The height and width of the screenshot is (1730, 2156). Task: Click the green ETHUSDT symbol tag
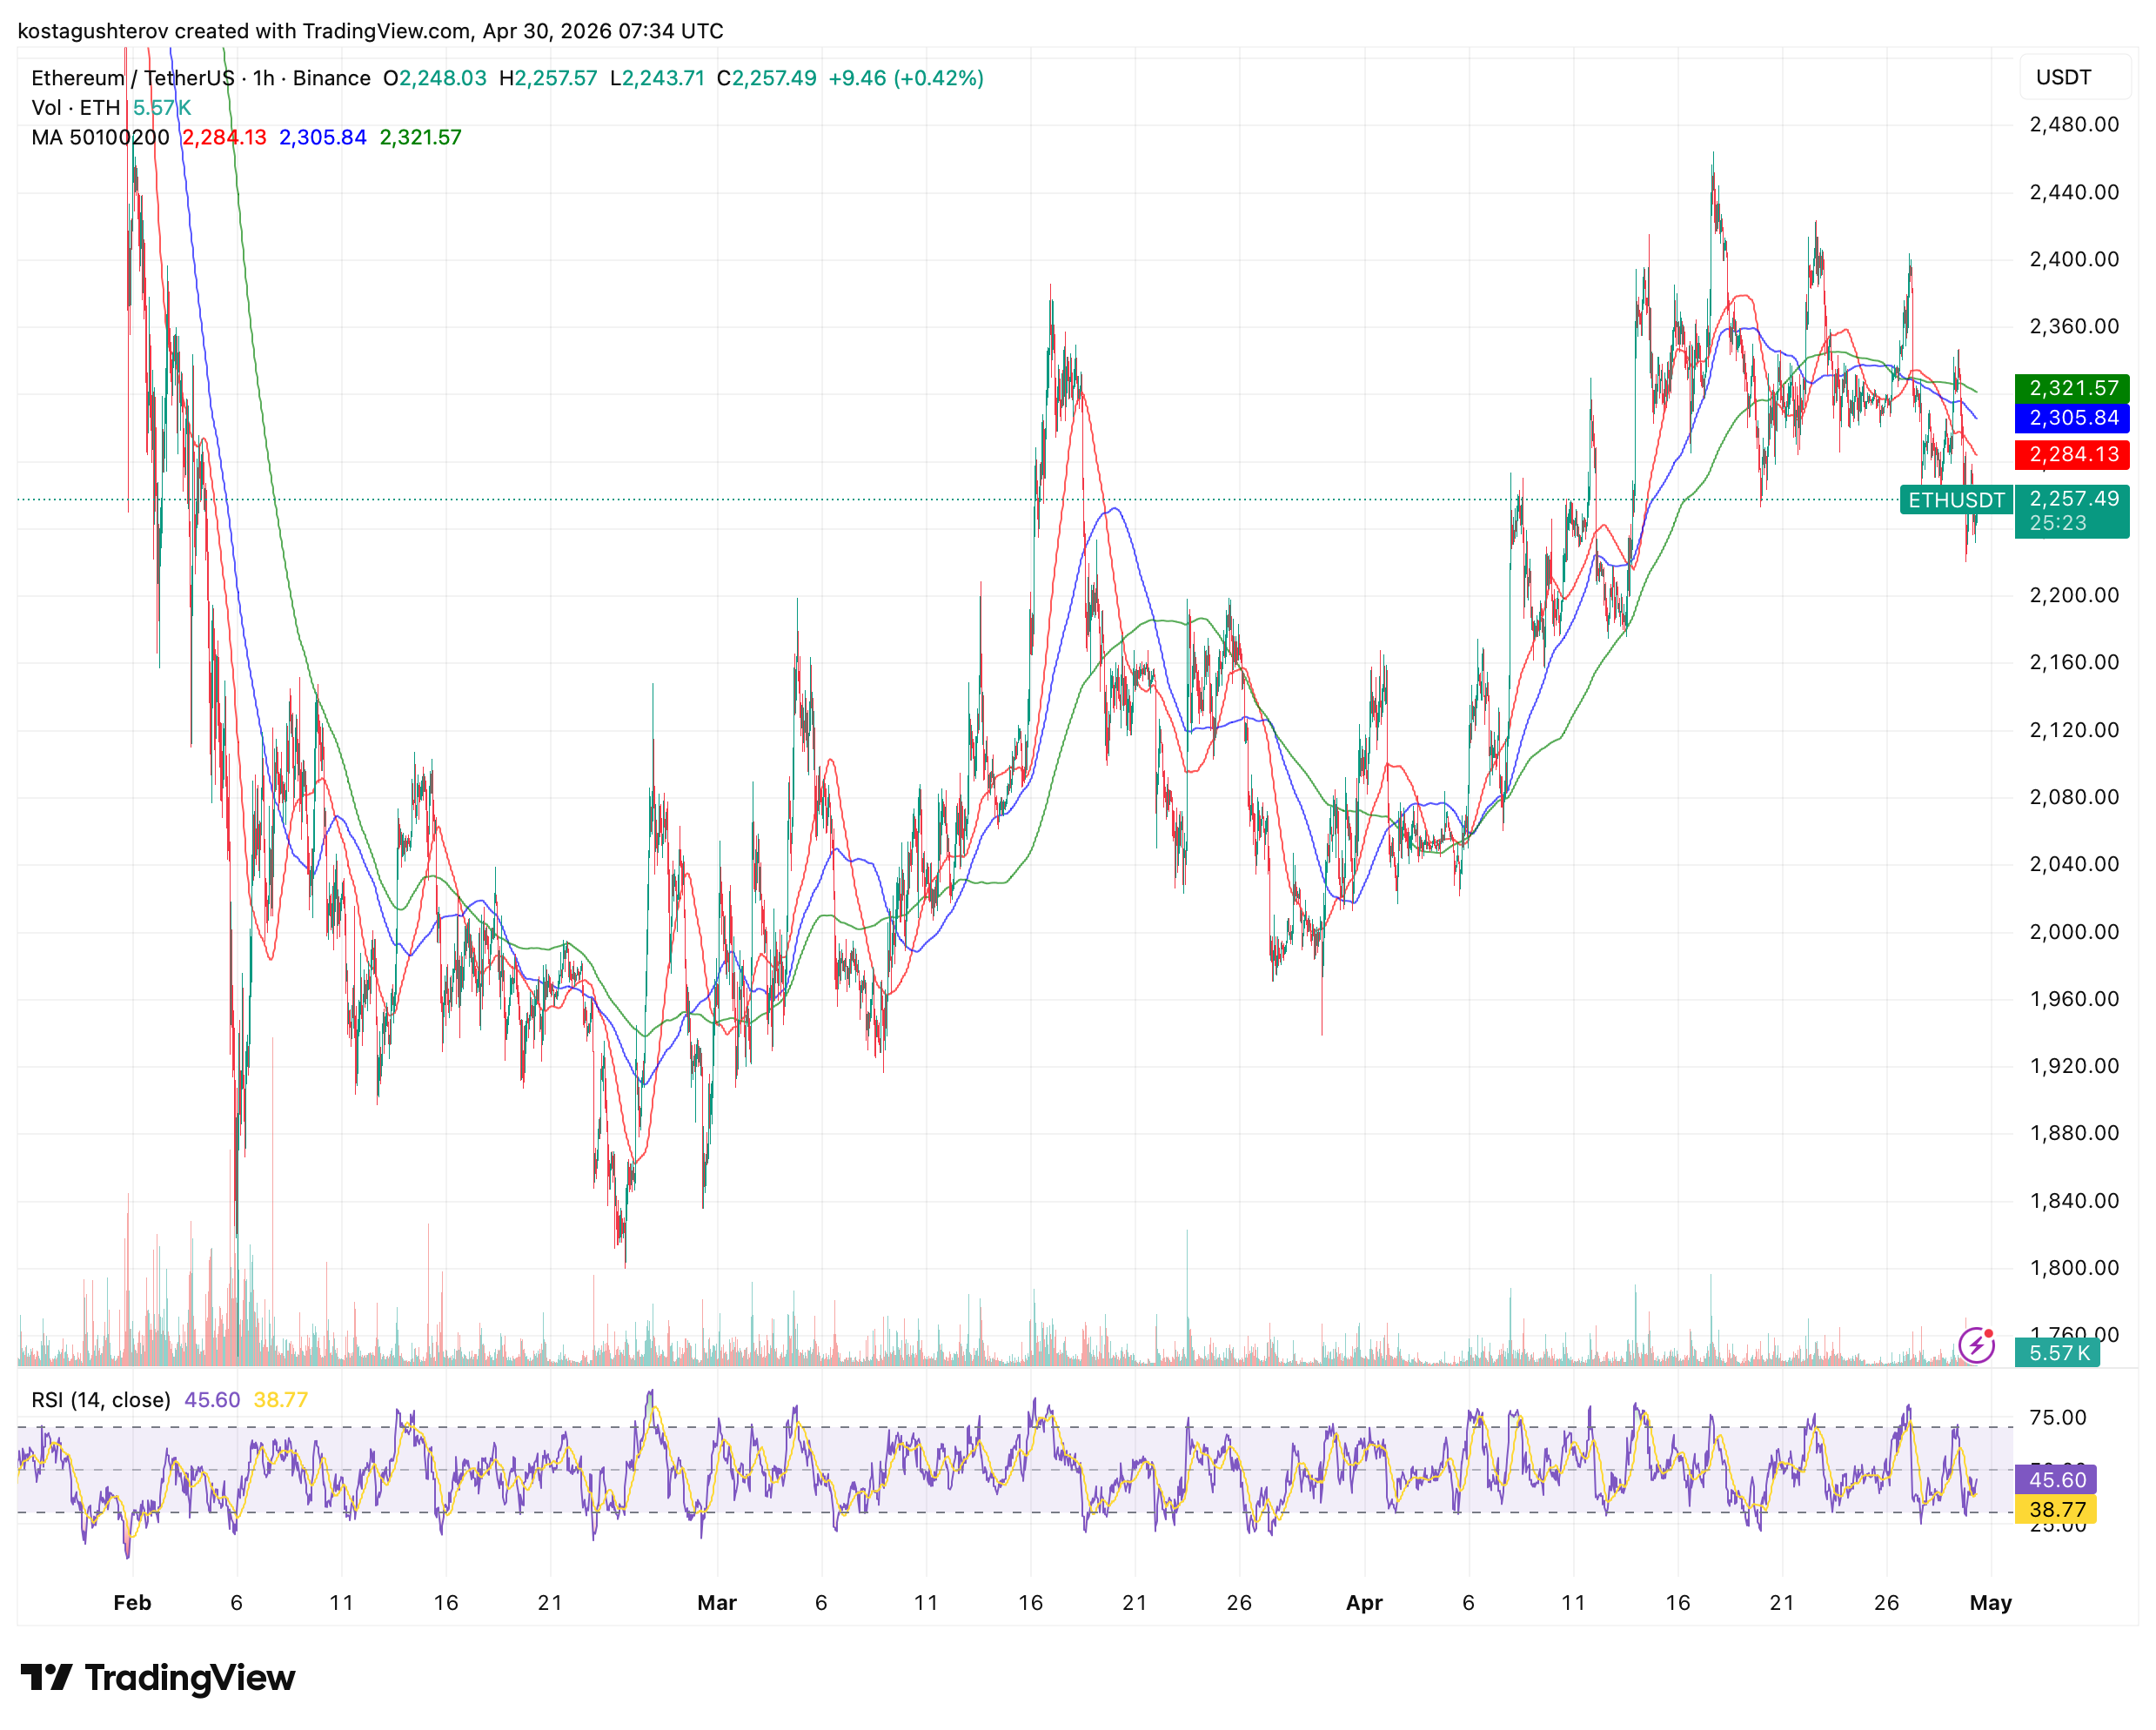point(1955,500)
